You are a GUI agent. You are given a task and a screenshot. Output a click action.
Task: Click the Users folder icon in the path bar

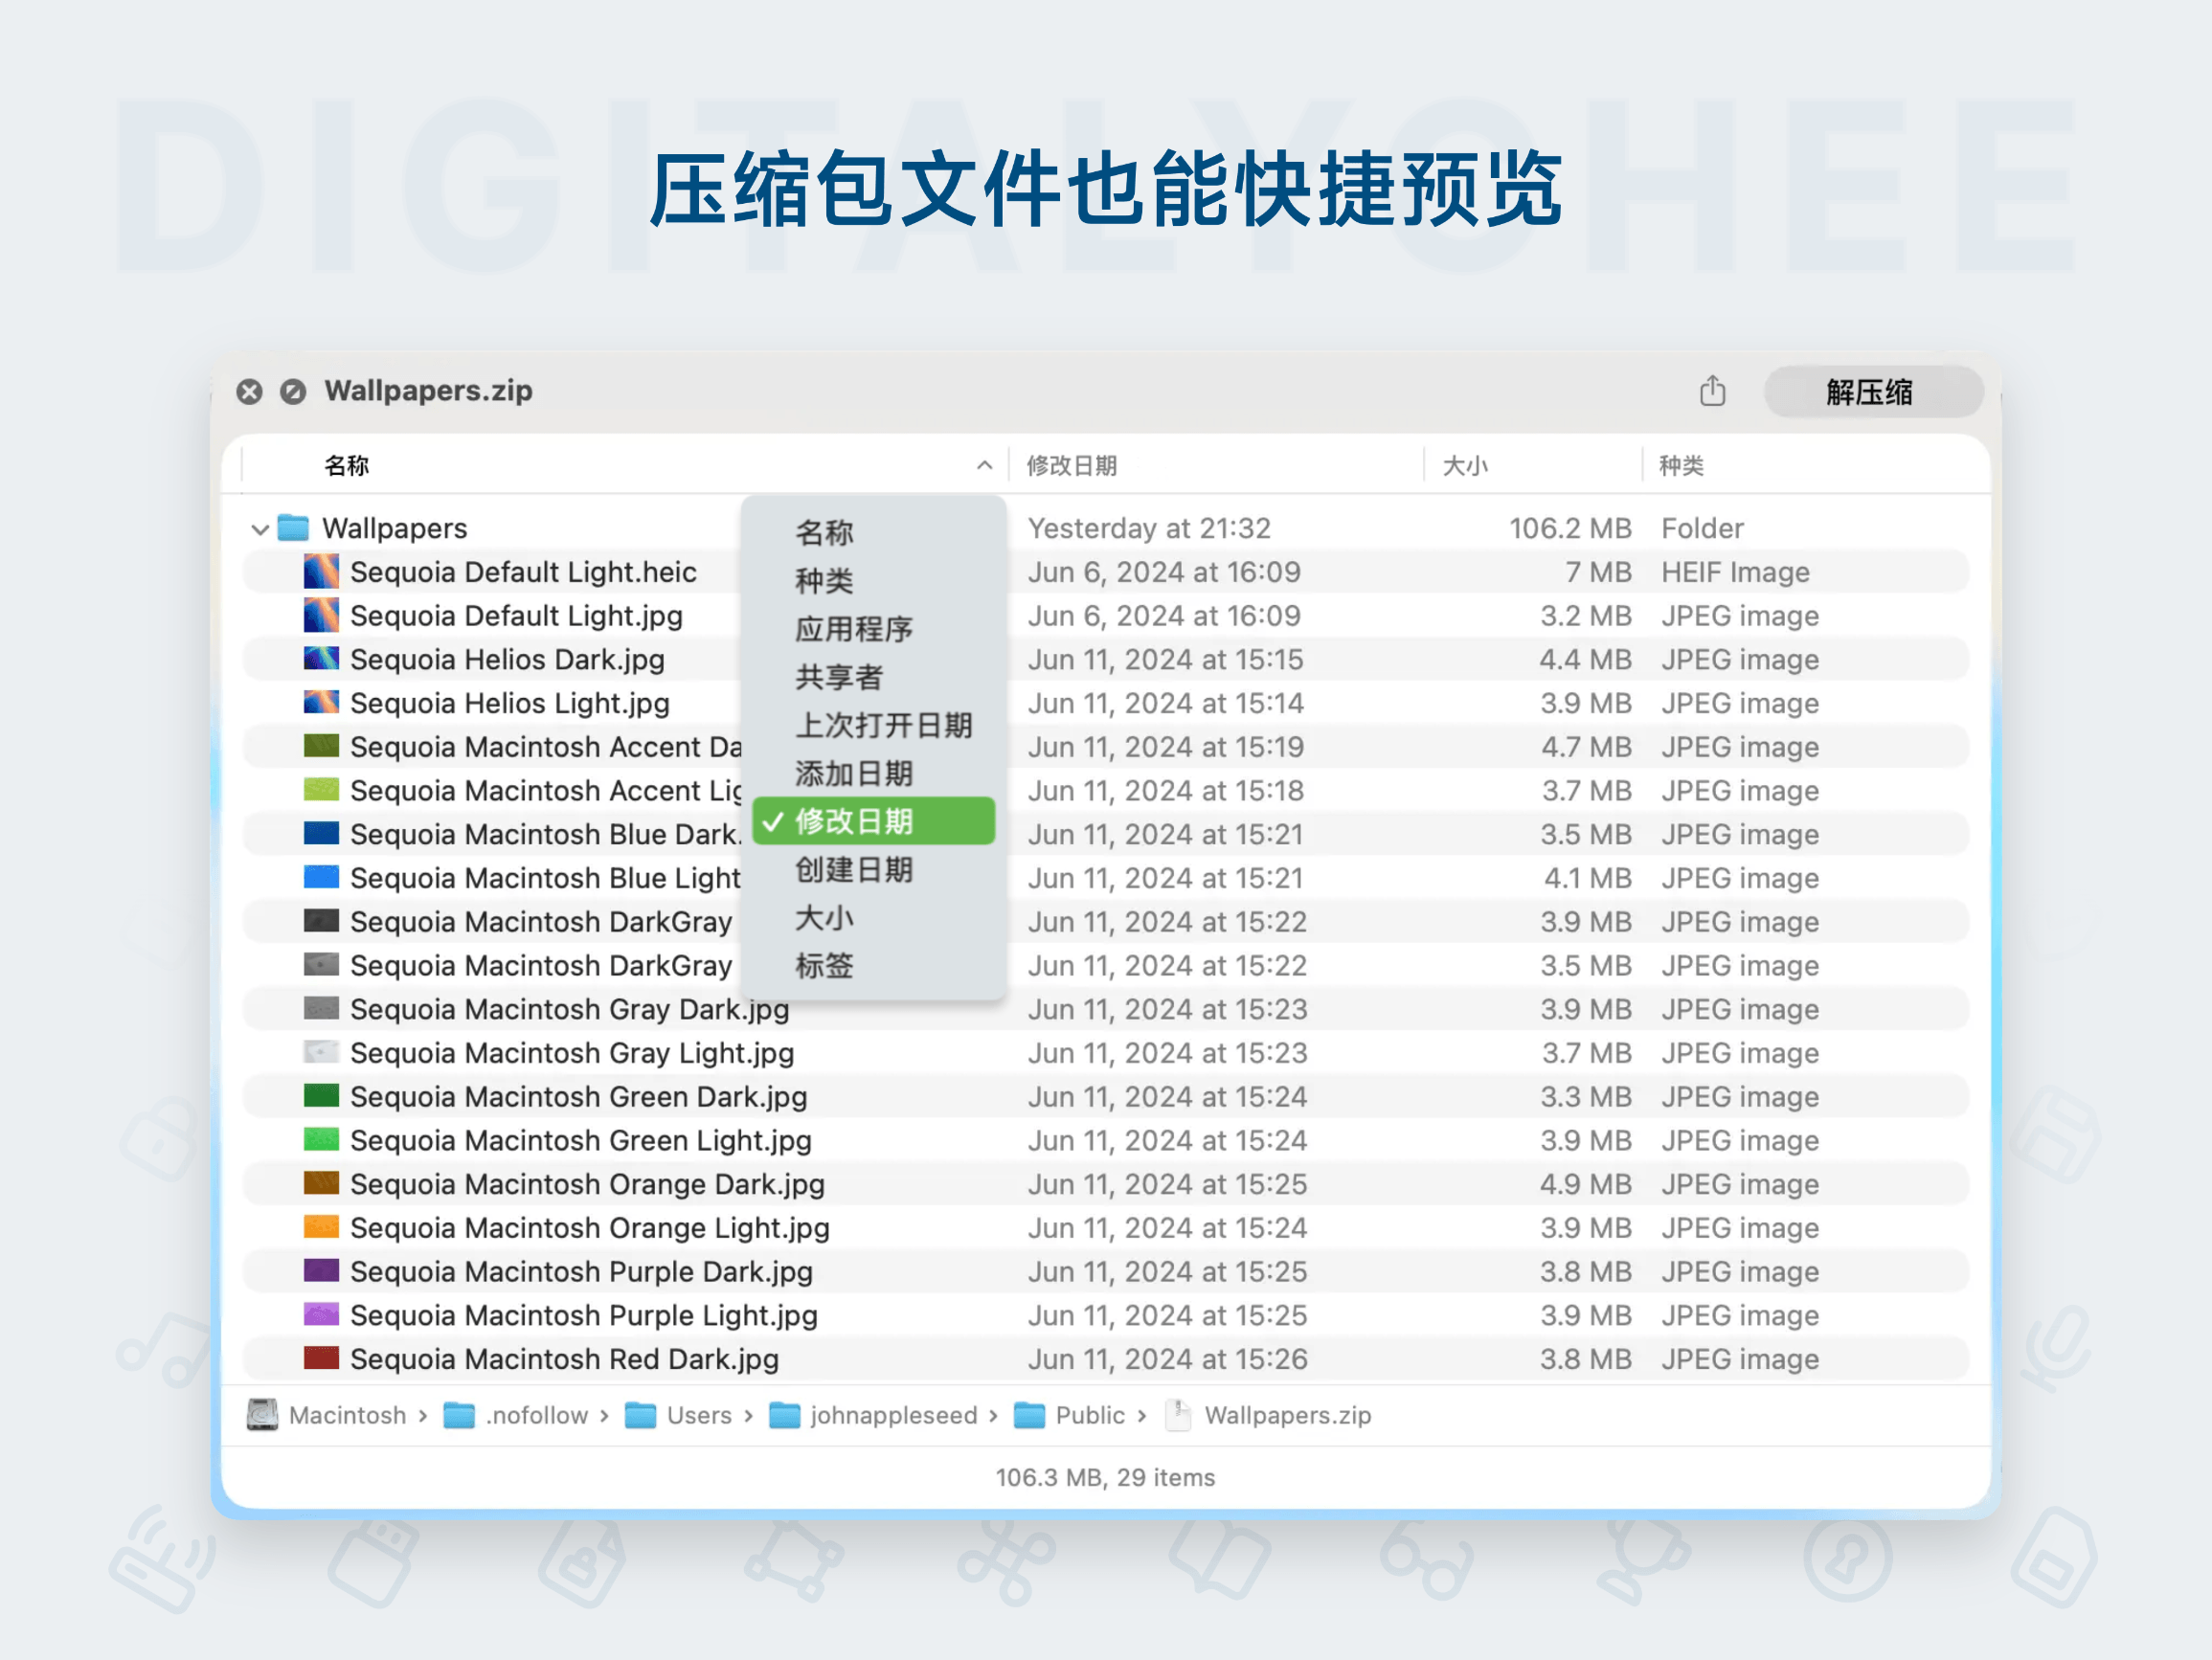pos(640,1415)
